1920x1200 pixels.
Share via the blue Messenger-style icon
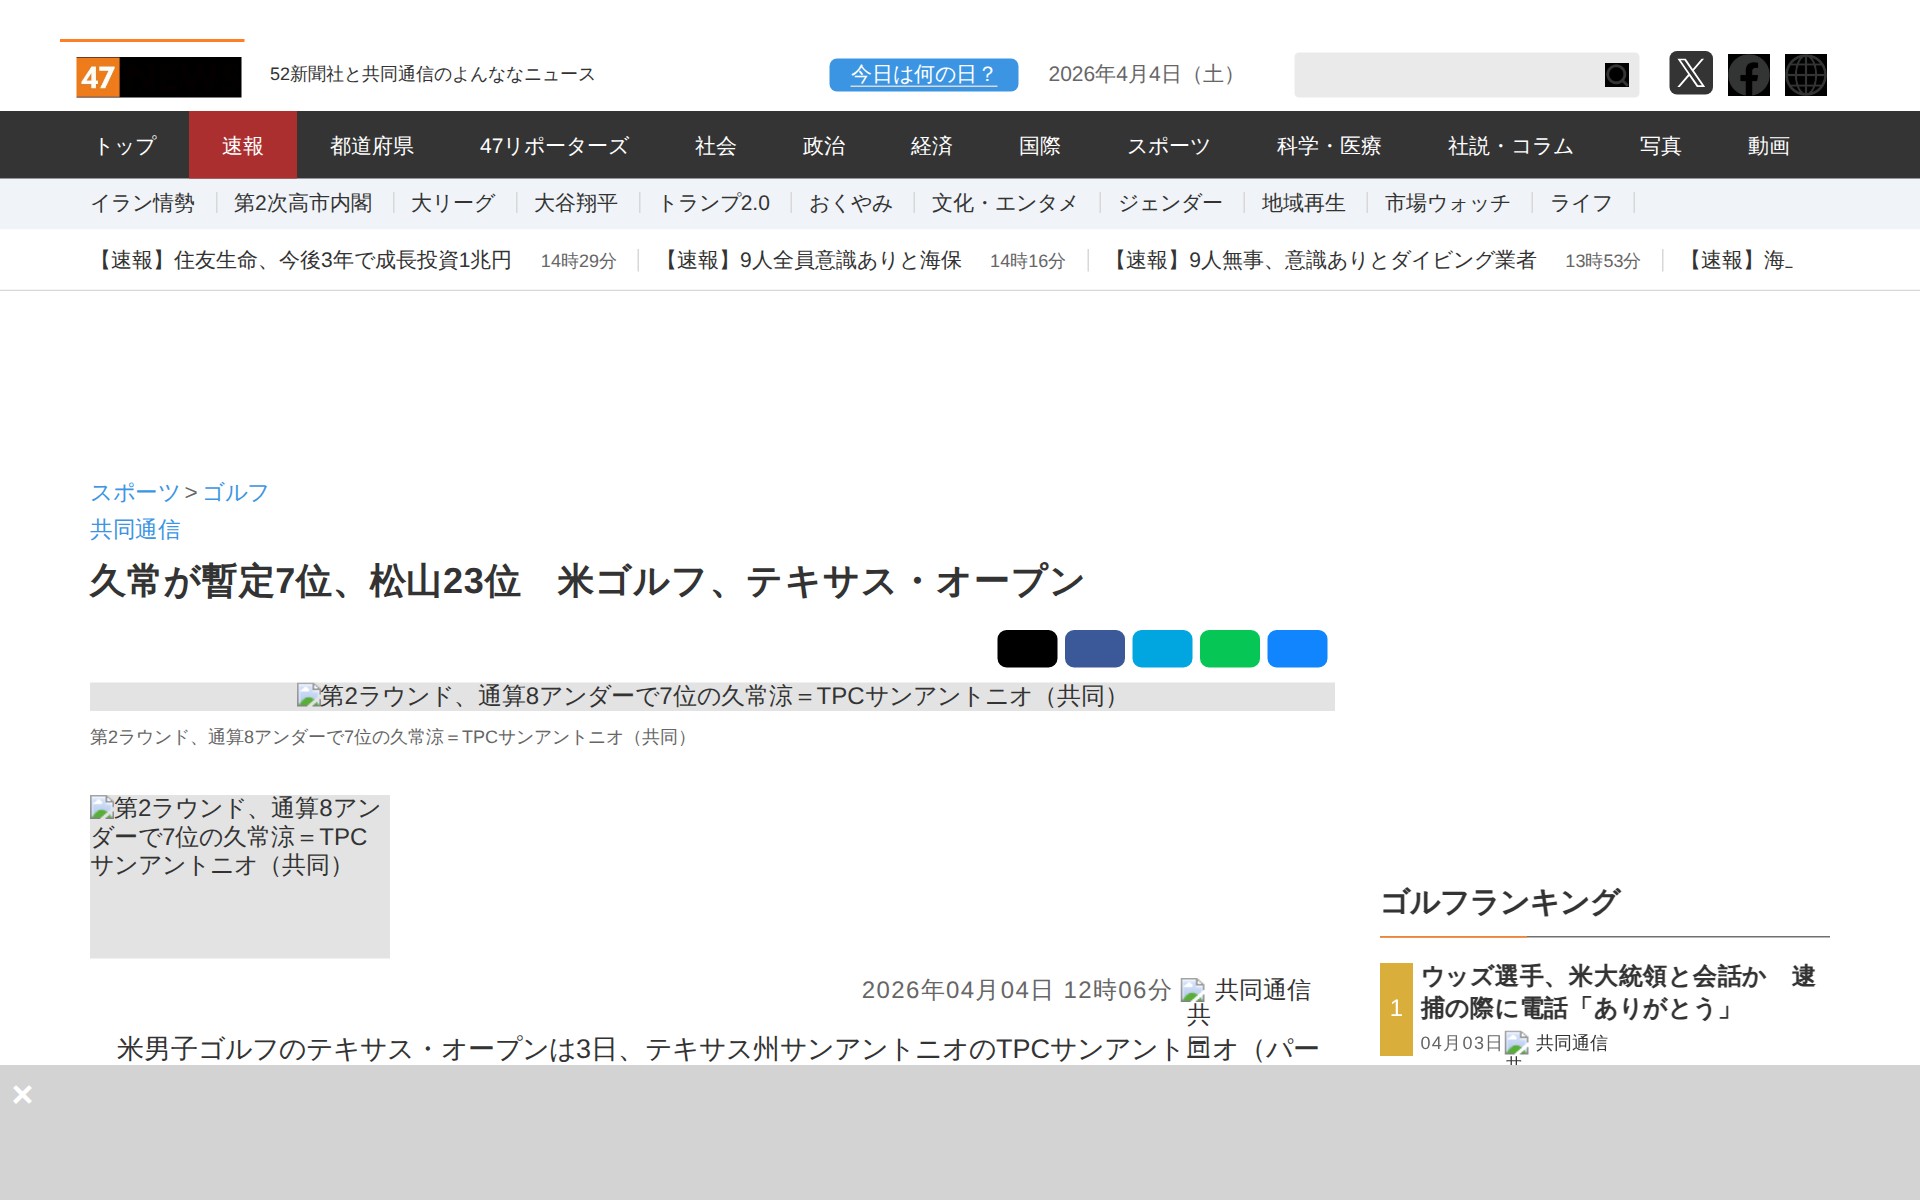1296,648
